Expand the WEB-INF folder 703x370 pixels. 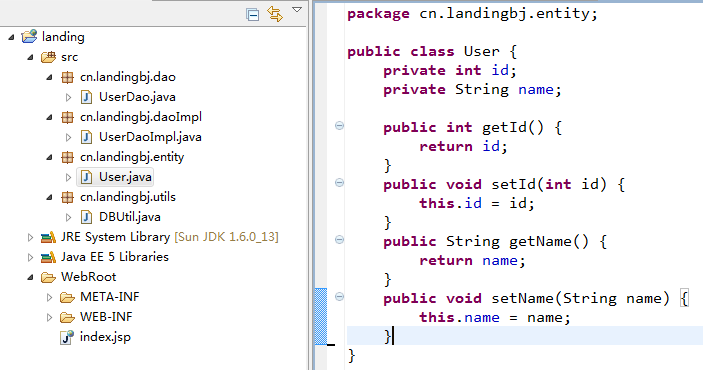(49, 318)
